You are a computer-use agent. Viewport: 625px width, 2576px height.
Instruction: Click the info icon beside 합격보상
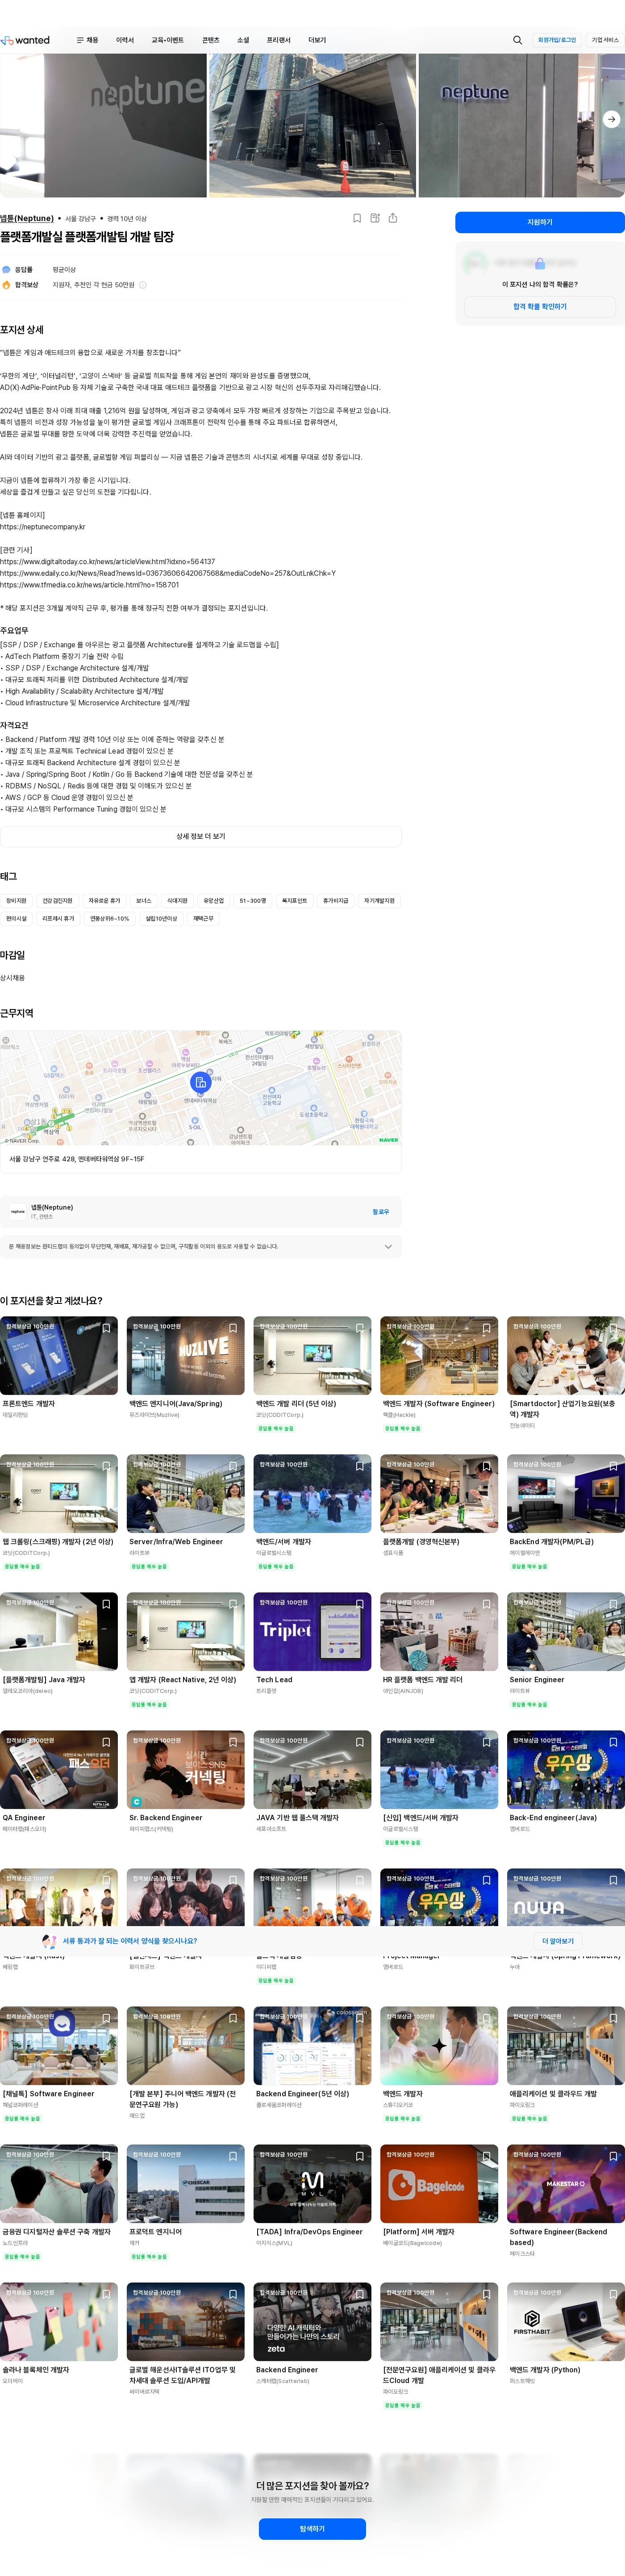click(x=143, y=285)
